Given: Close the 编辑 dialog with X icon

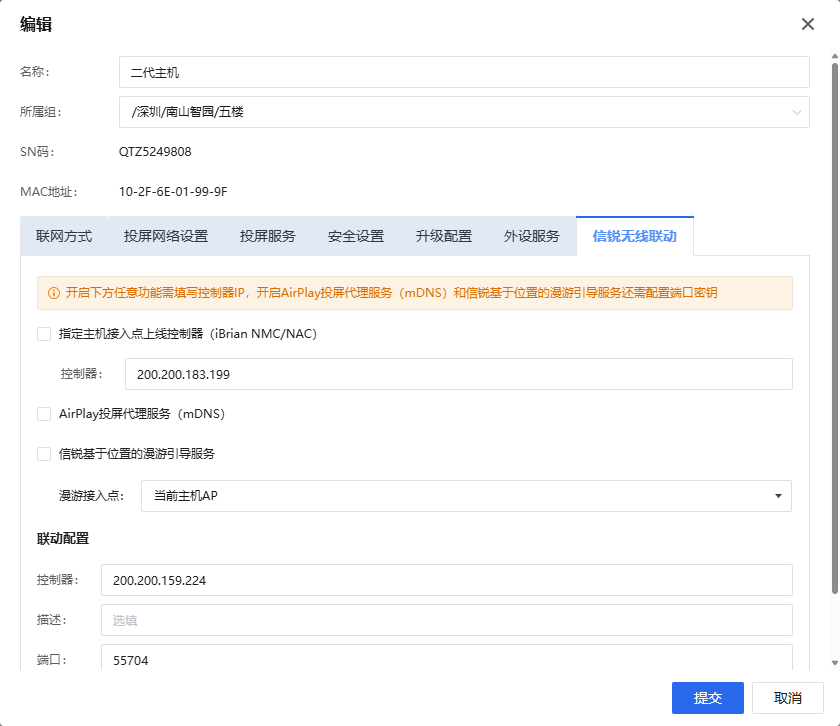Looking at the screenshot, I should tap(808, 24).
